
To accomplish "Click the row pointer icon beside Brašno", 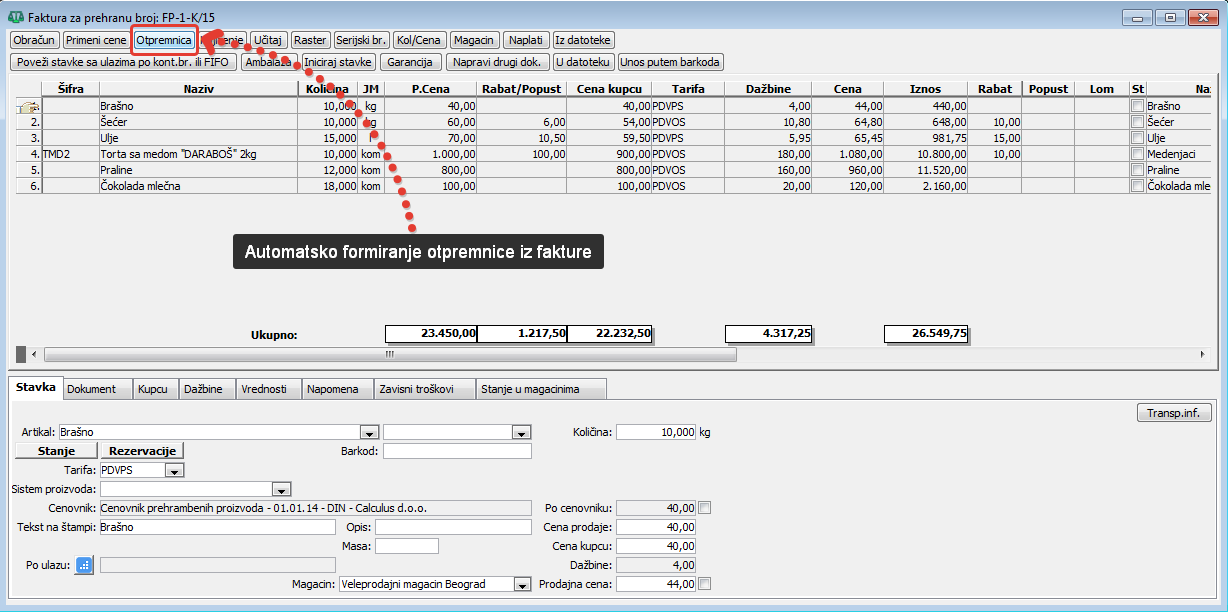I will point(28,106).
